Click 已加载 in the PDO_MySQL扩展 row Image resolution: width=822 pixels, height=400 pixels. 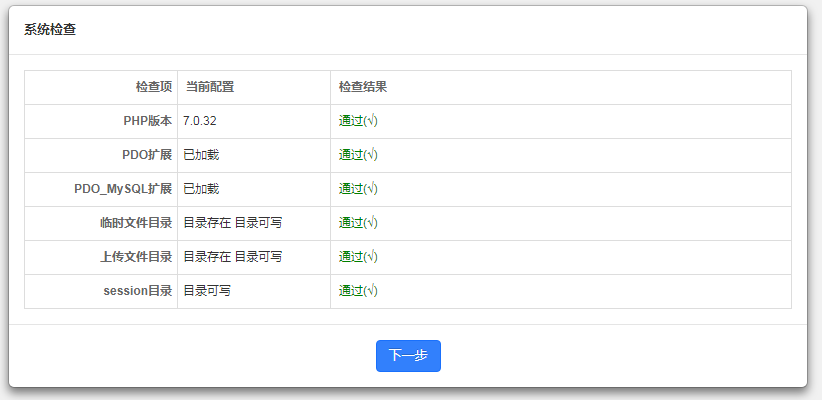point(201,189)
